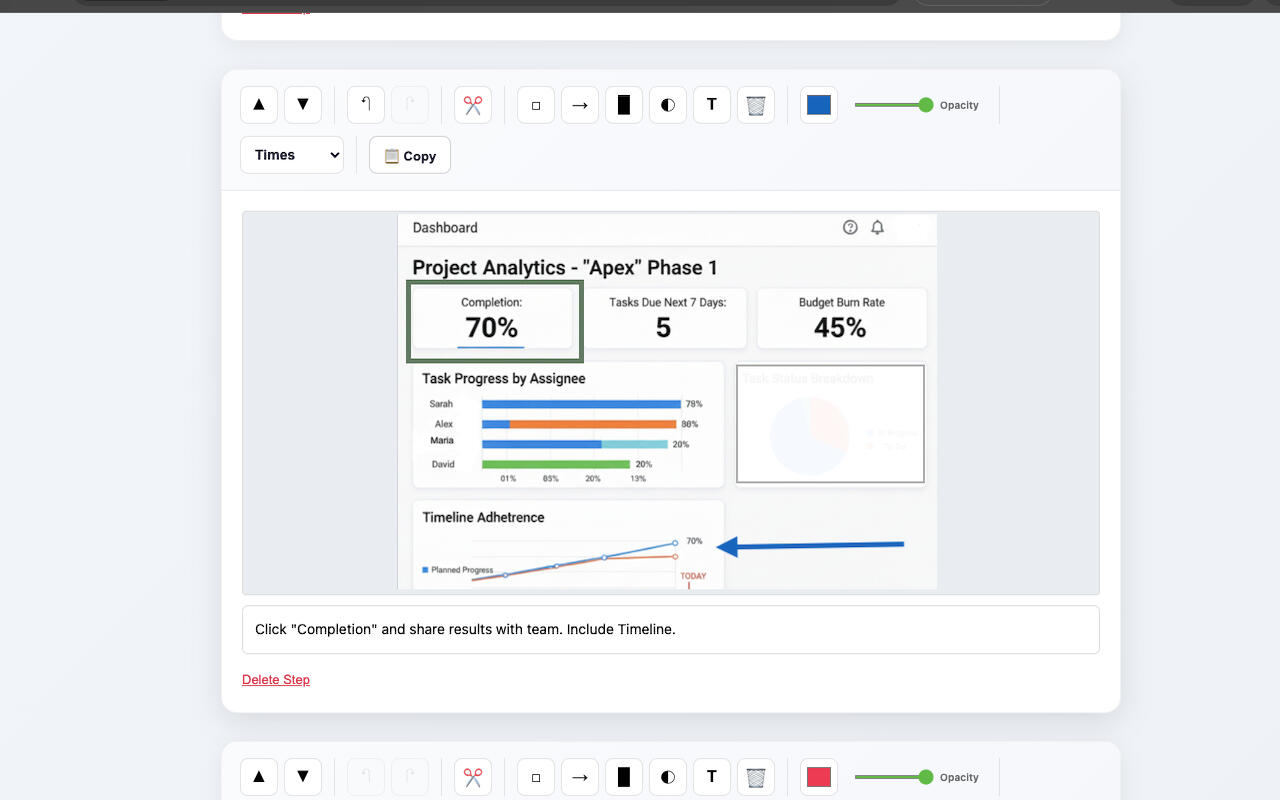Click the step description text field

coord(670,630)
